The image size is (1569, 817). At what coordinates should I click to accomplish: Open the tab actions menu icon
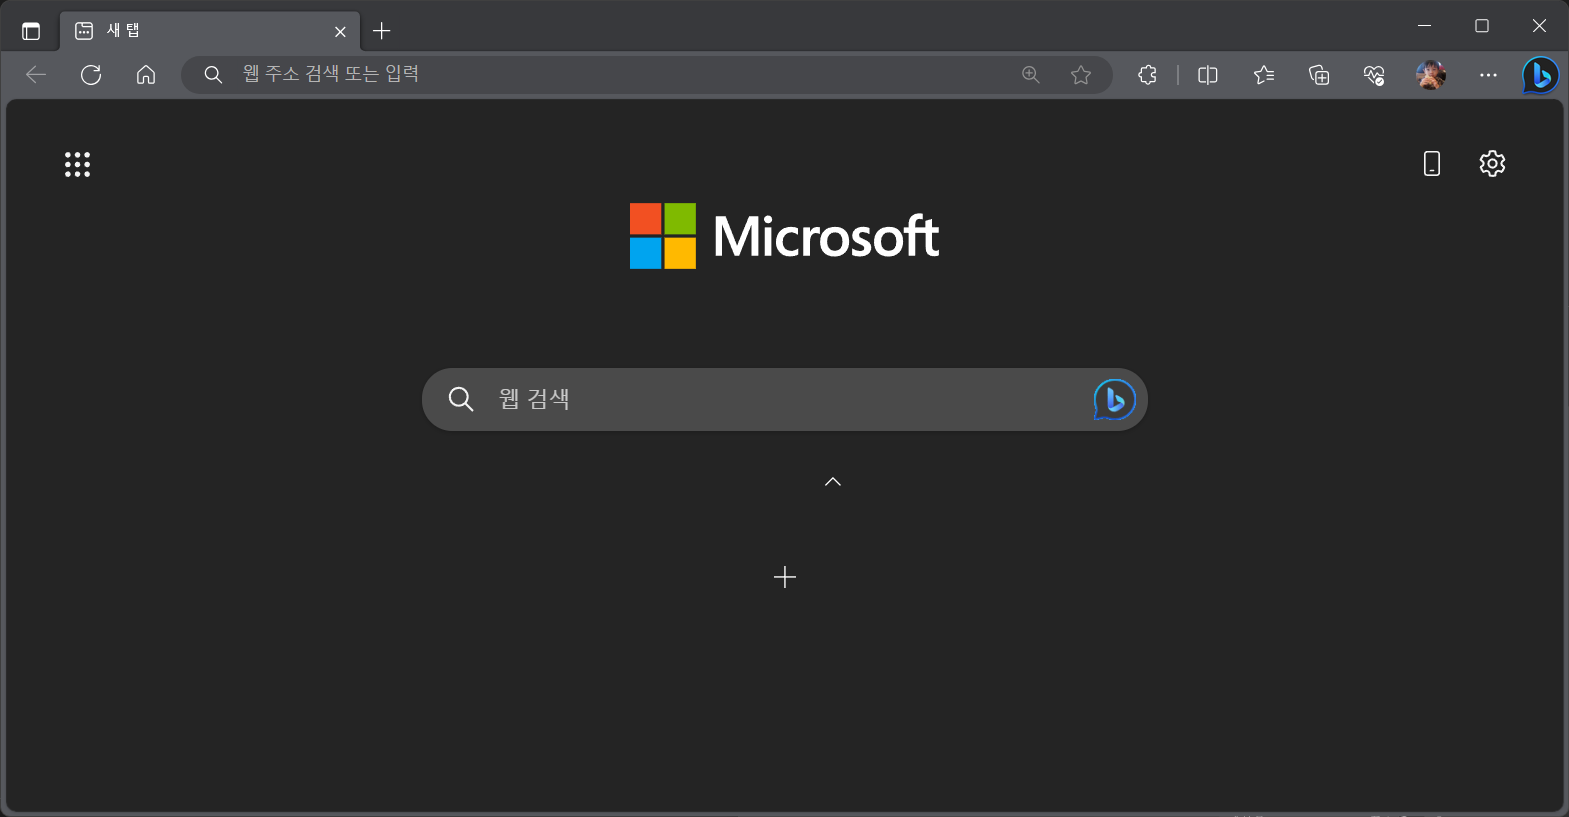click(31, 31)
